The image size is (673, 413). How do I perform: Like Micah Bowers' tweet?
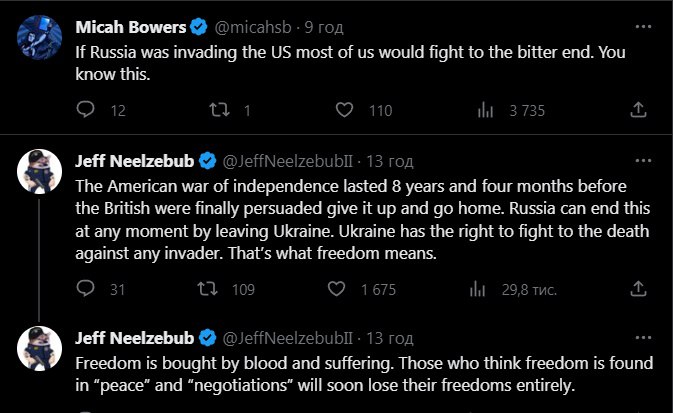345,110
